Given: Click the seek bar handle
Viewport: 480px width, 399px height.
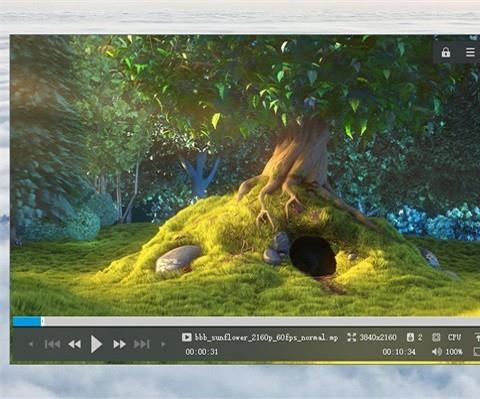Looking at the screenshot, I should [42, 322].
